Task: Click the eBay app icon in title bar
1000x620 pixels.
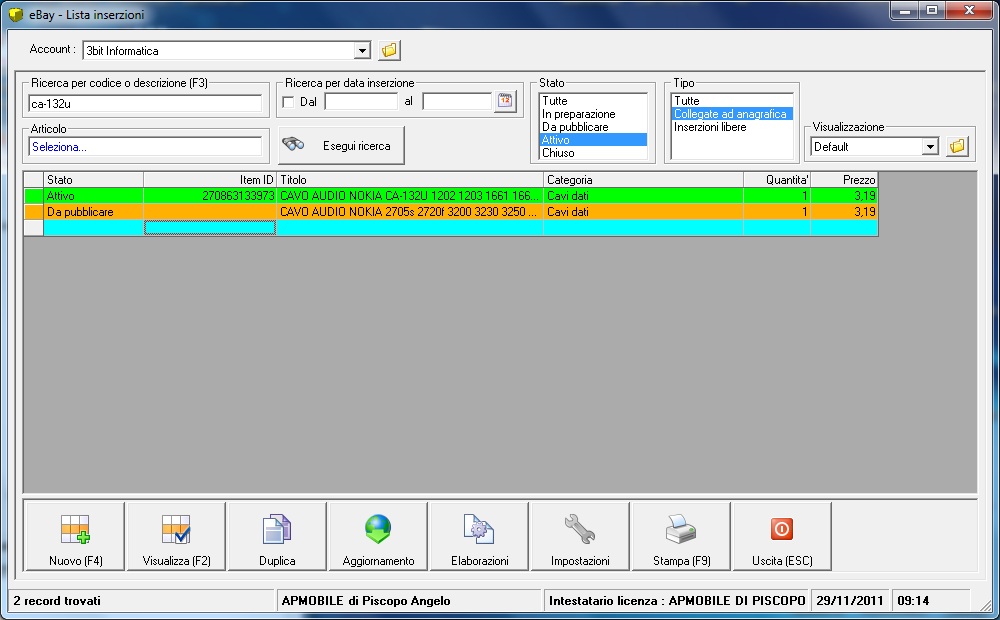Action: click(16, 14)
